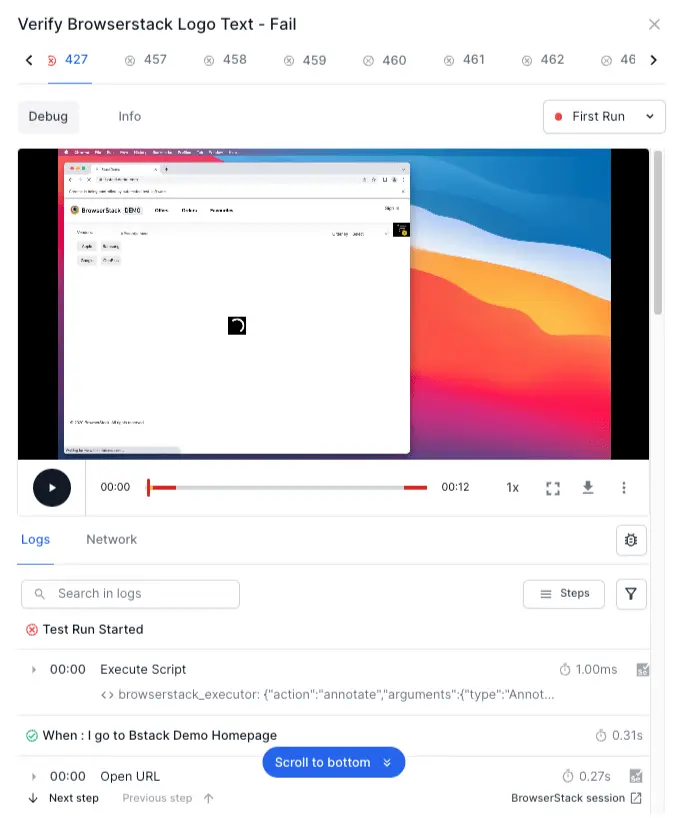Screen dimensions: 674x818
Task: Click the video timeline progress bar
Action: (x=287, y=488)
